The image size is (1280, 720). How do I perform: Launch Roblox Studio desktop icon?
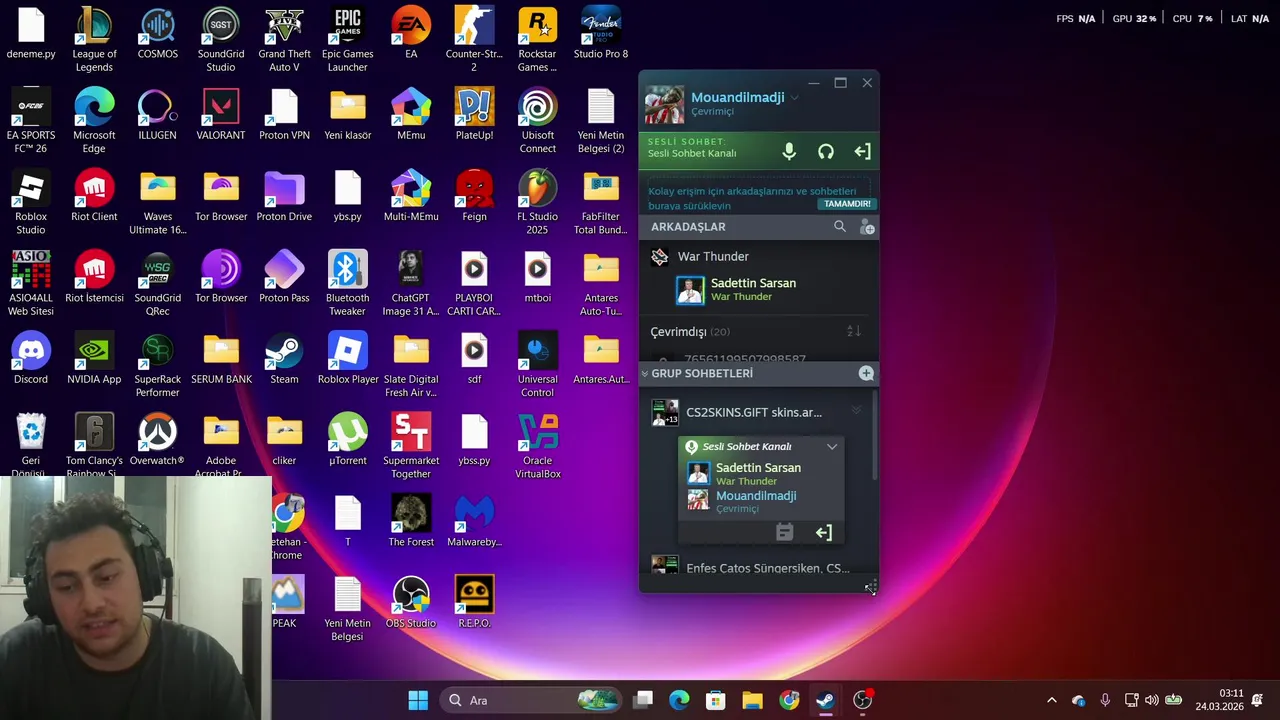pos(31,203)
